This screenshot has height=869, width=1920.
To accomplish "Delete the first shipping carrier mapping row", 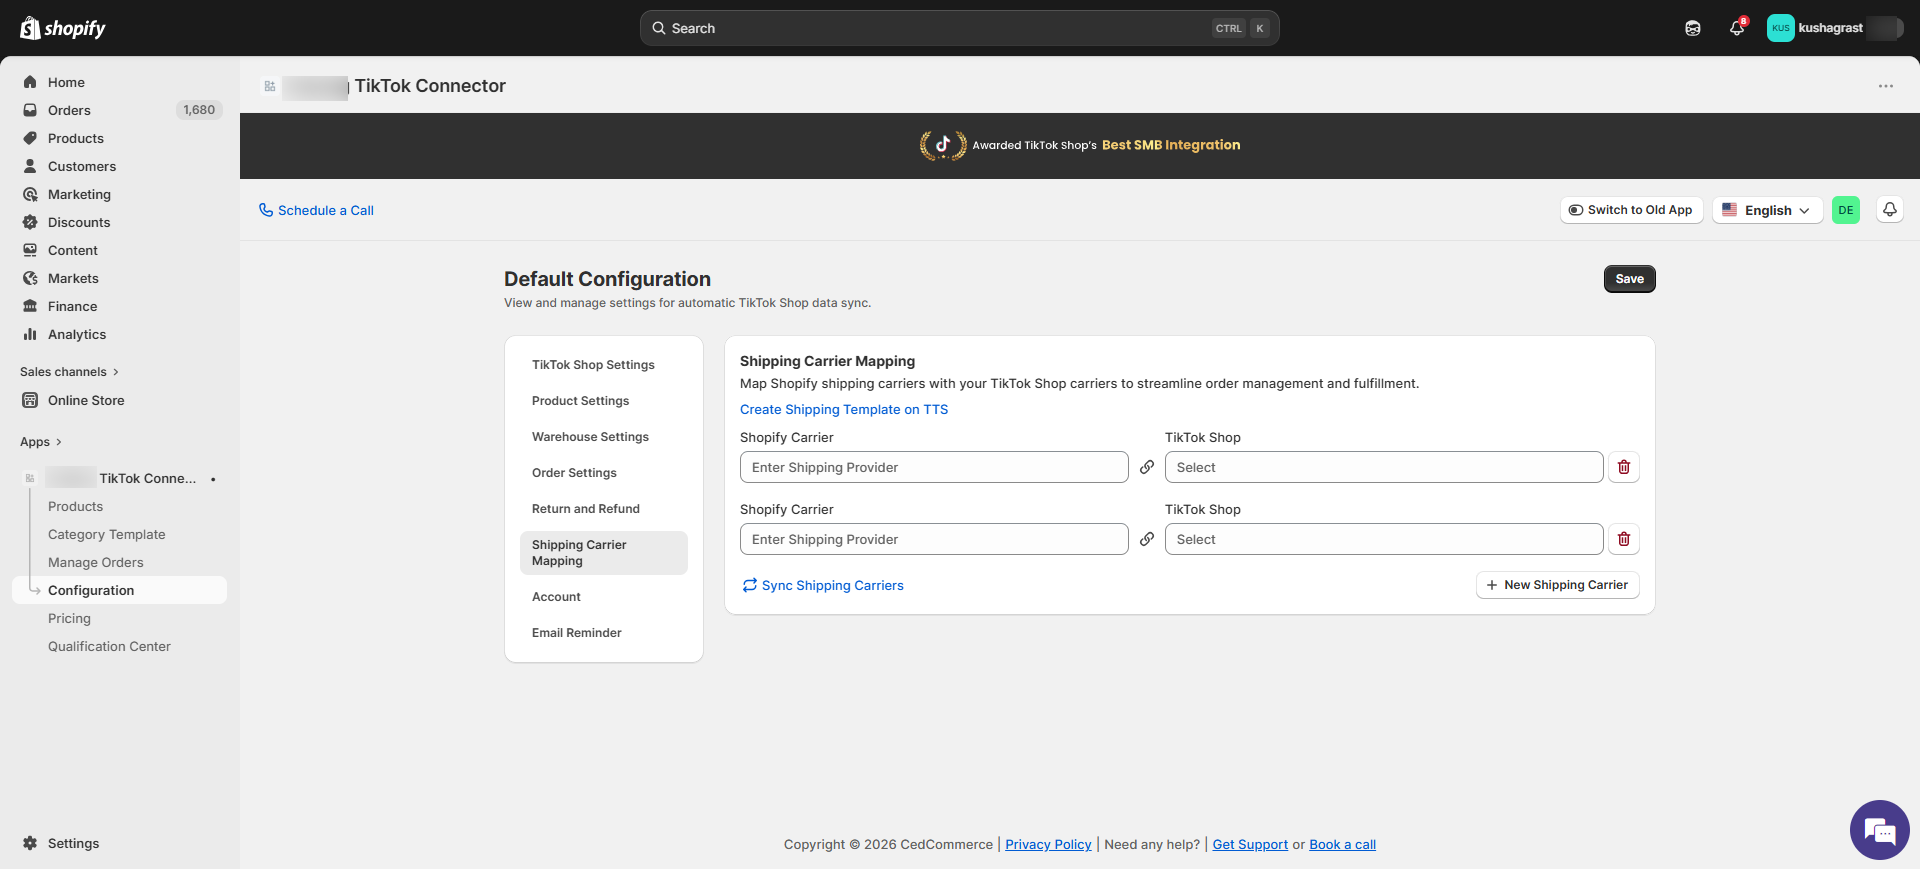I will pyautogui.click(x=1623, y=467).
